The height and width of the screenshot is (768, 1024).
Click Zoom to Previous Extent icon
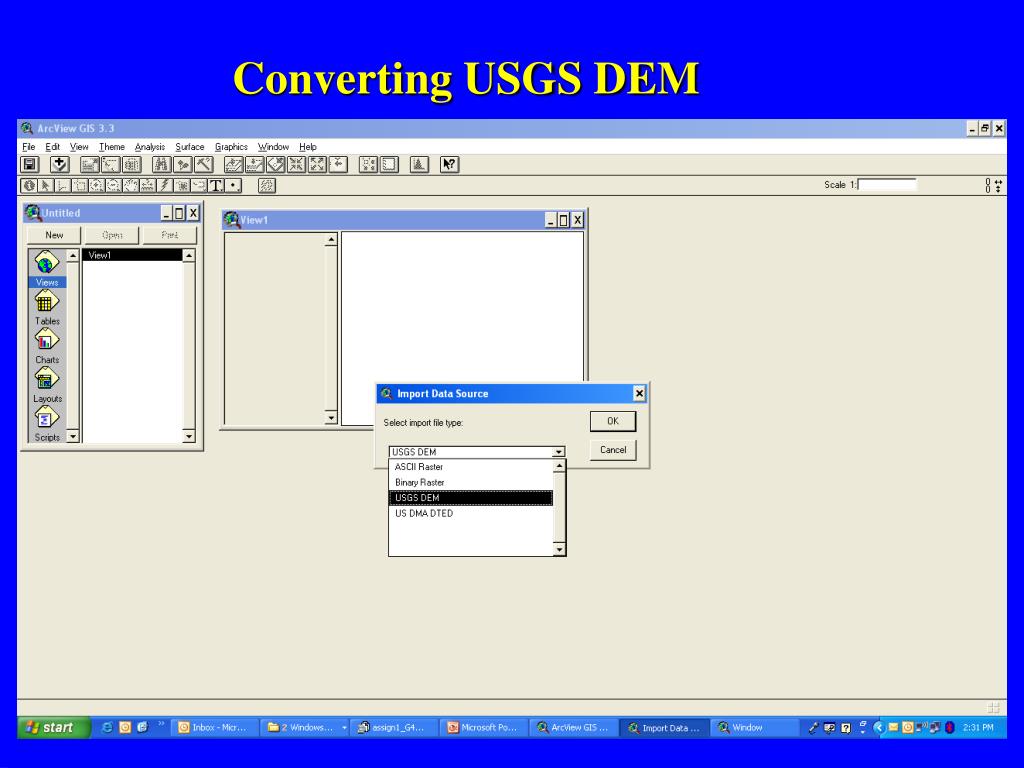click(x=338, y=165)
